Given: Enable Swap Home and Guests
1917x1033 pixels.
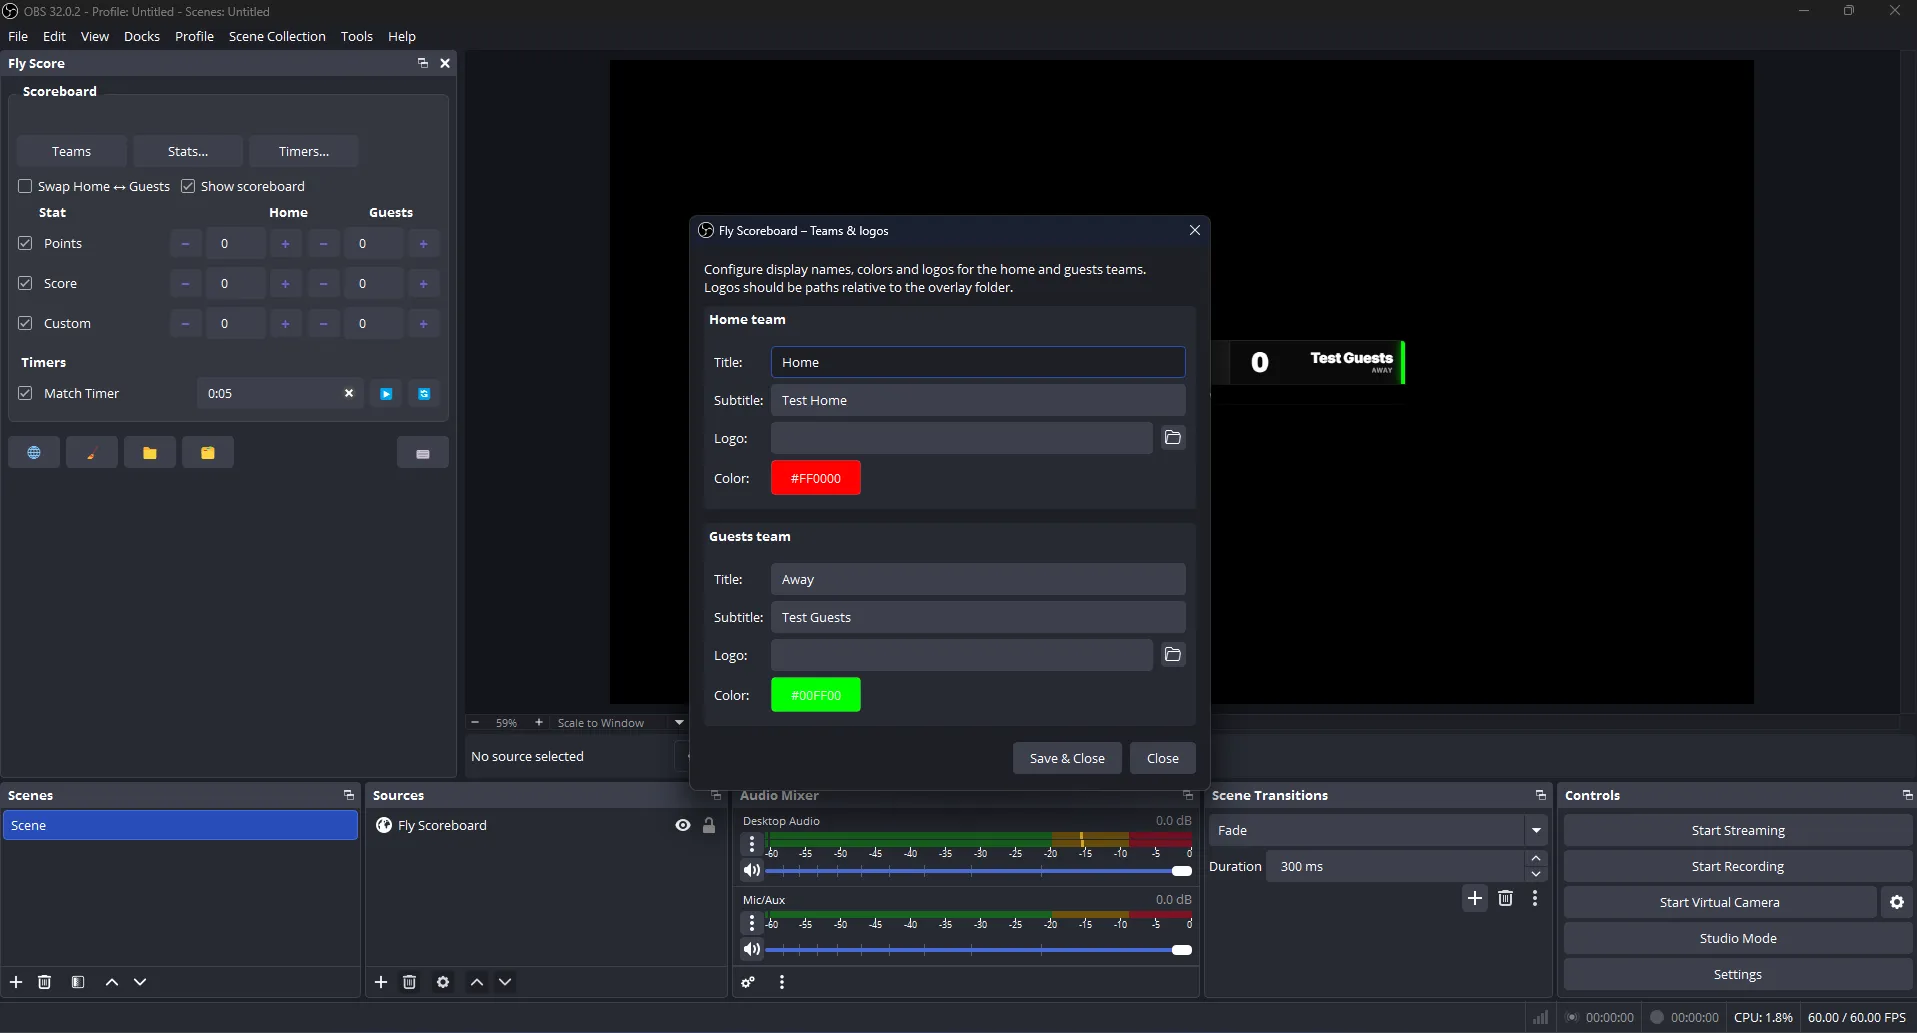Looking at the screenshot, I should coord(25,186).
